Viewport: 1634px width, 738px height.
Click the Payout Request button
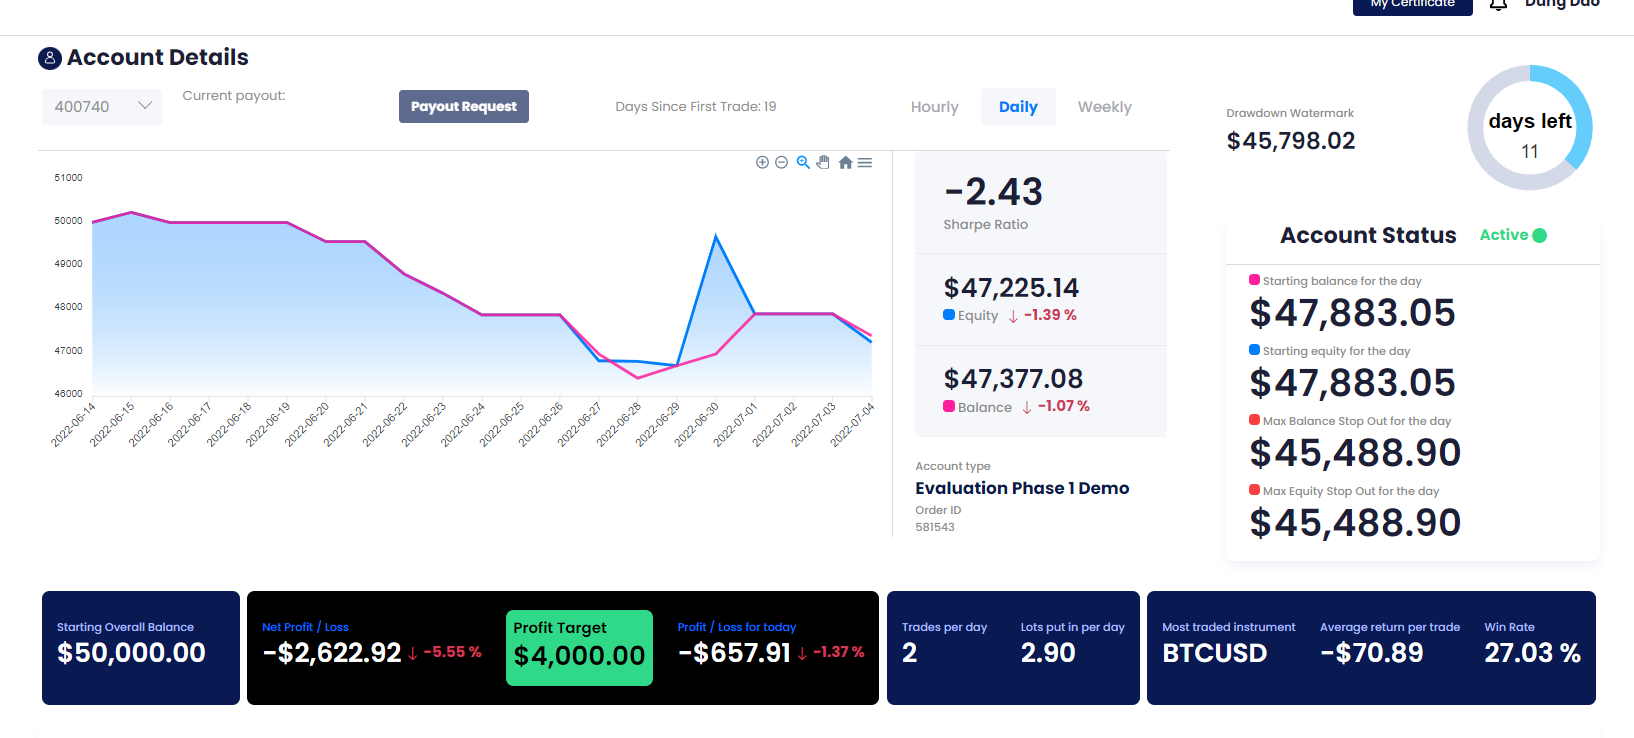pos(464,106)
